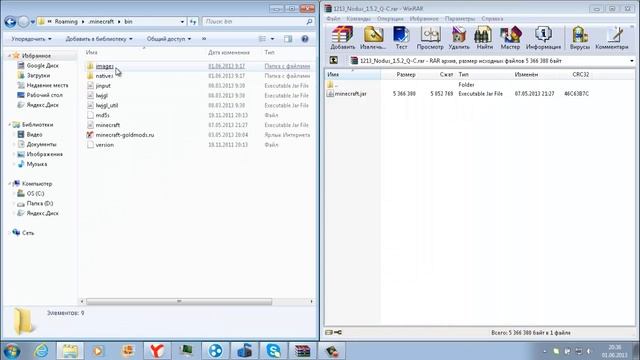The height and width of the screenshot is (360, 640).
Task: Open the Параметры menu in WinRAR
Action: click(x=460, y=19)
